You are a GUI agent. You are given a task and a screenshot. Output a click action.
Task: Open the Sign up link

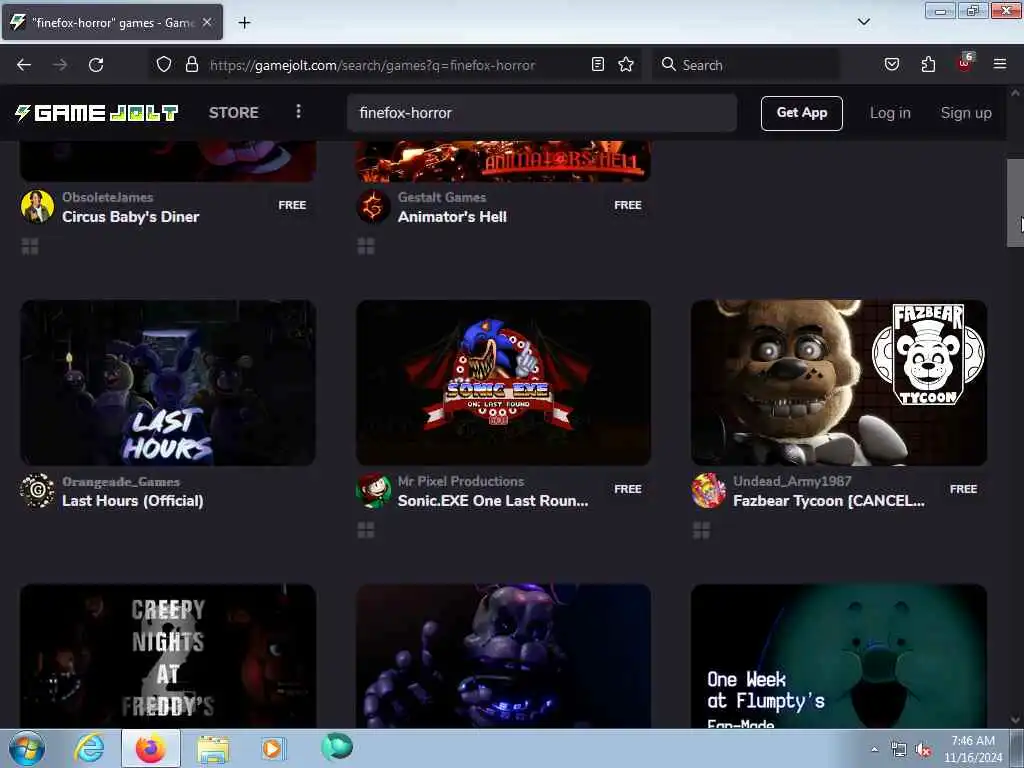[x=966, y=113]
